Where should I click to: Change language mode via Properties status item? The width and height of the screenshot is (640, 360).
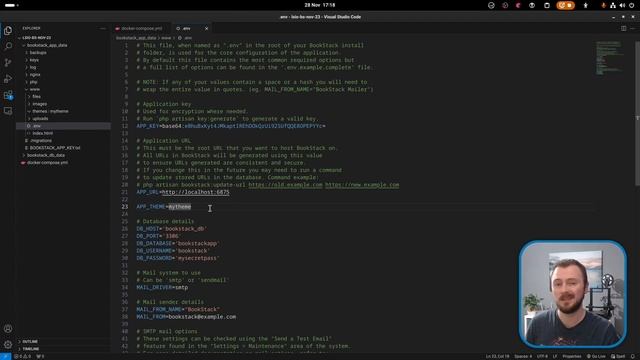pyautogui.click(x=572, y=356)
